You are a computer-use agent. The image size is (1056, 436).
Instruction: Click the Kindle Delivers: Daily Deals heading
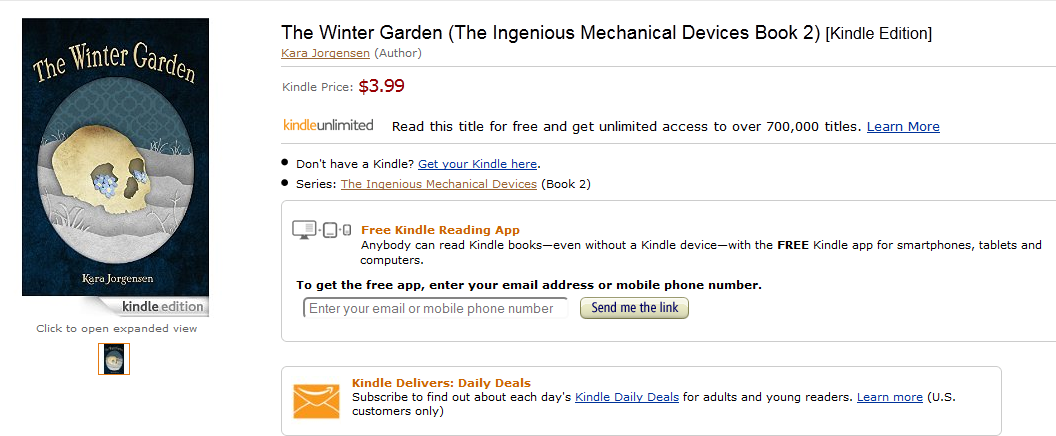tap(441, 383)
